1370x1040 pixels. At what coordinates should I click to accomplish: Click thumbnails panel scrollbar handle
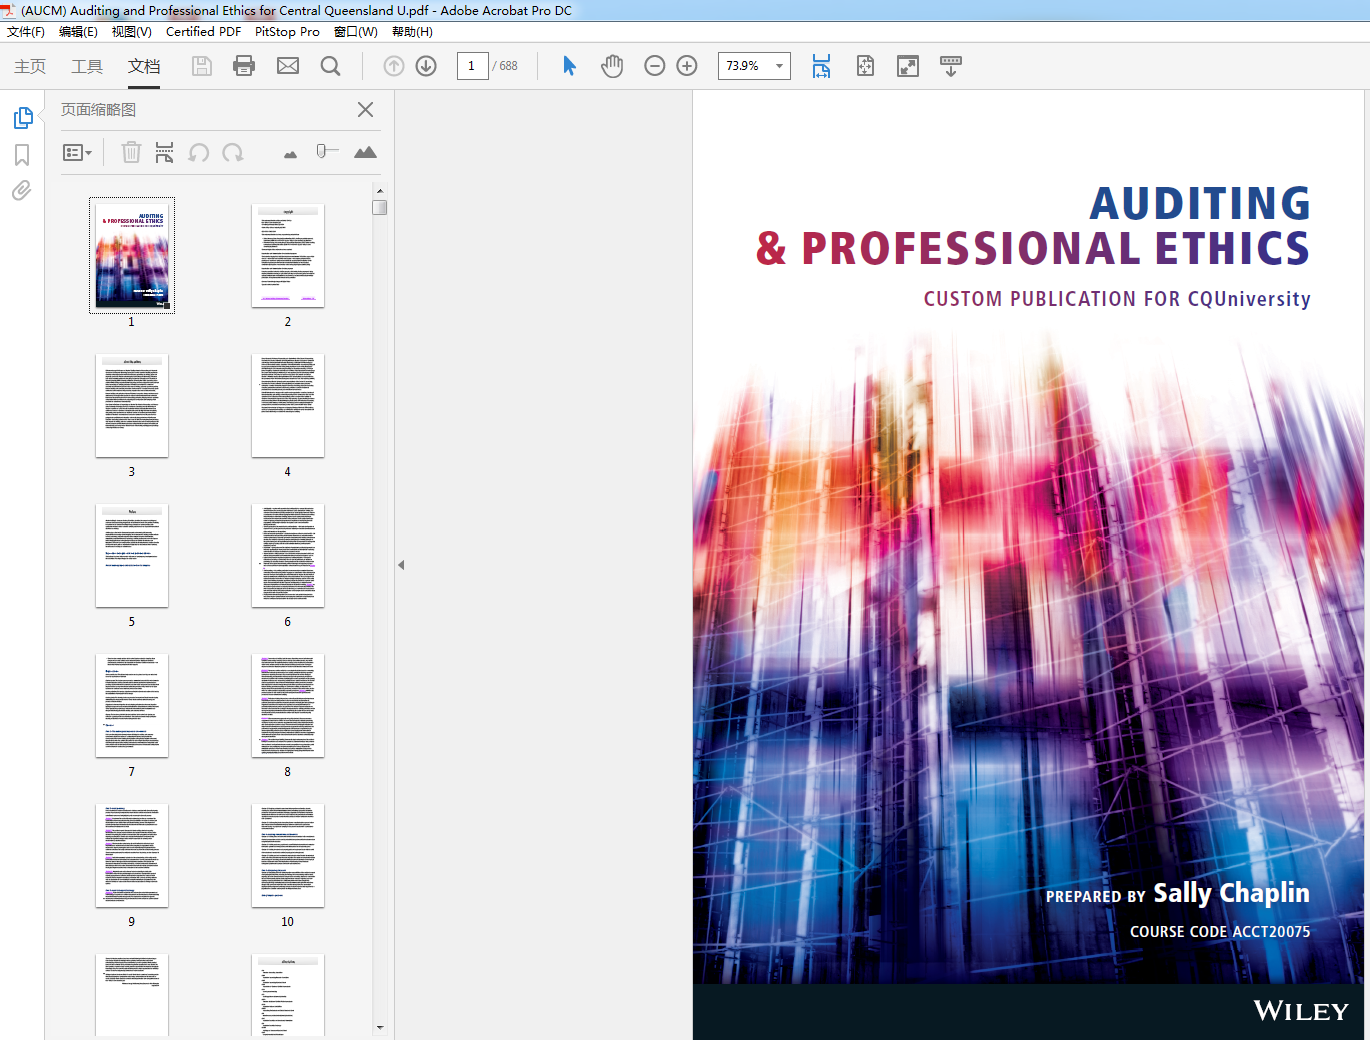[380, 208]
